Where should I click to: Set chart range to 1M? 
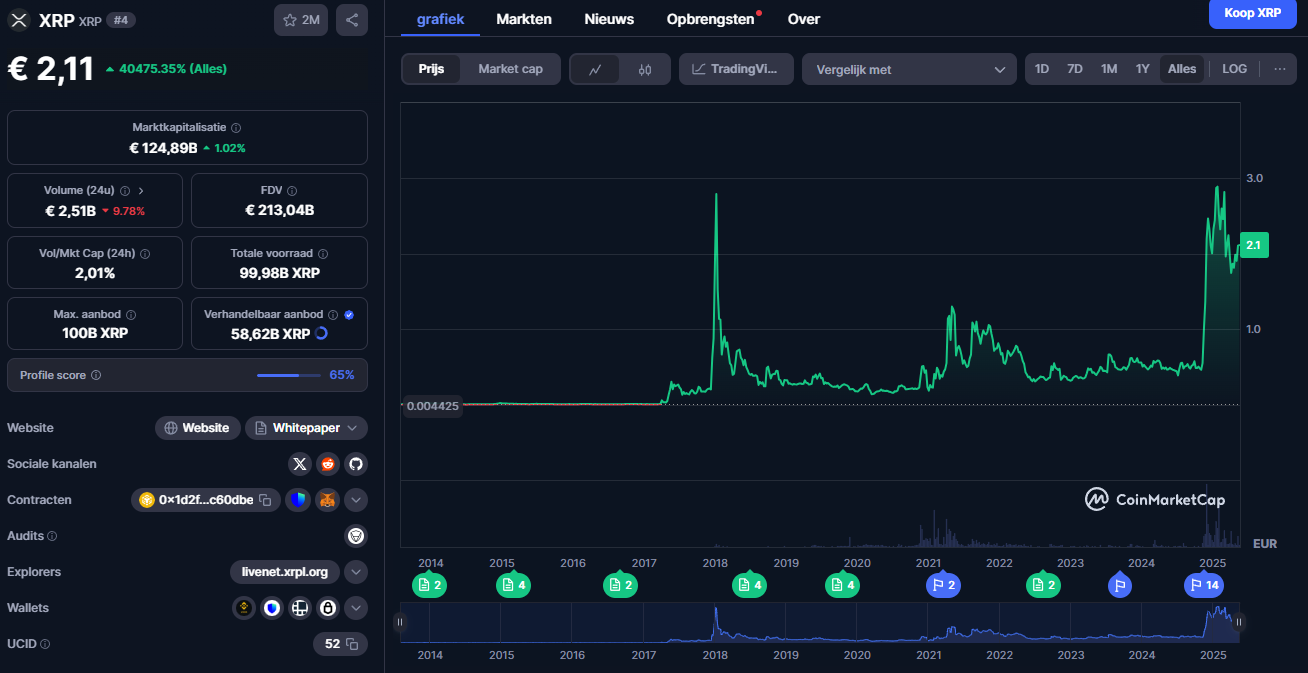(x=1109, y=69)
